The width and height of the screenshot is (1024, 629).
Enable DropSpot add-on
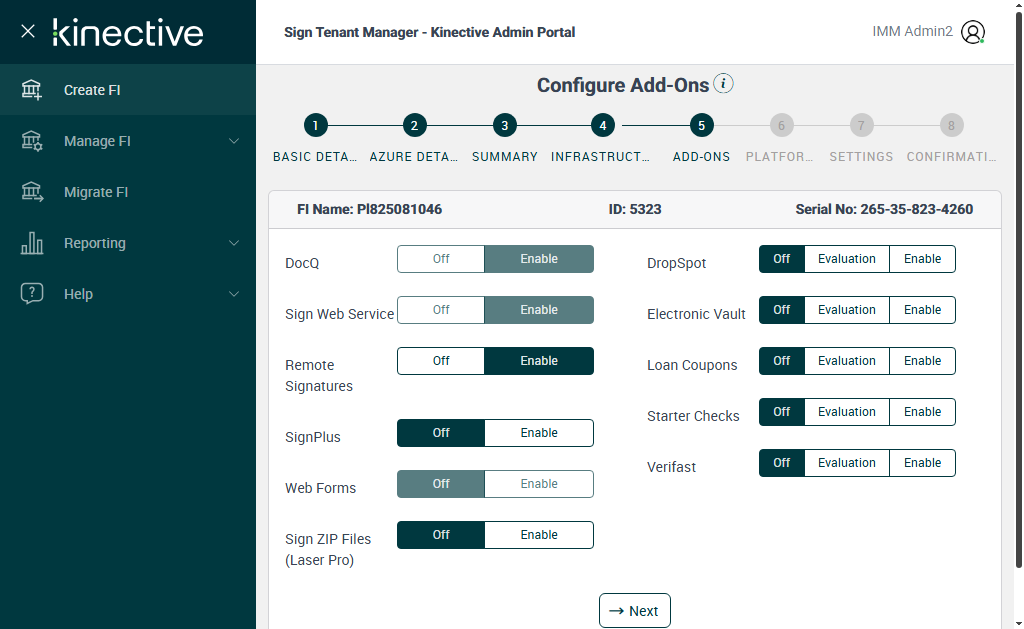click(x=922, y=259)
